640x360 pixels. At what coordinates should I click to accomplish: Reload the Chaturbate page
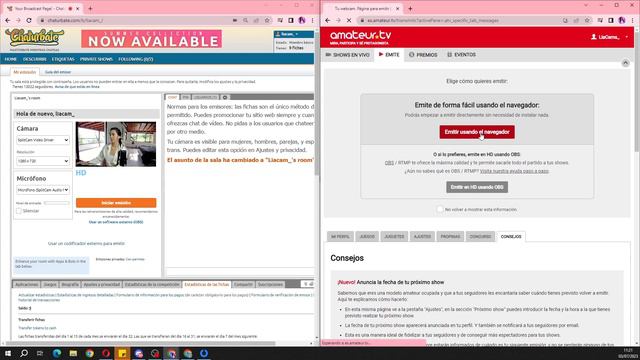click(29, 20)
